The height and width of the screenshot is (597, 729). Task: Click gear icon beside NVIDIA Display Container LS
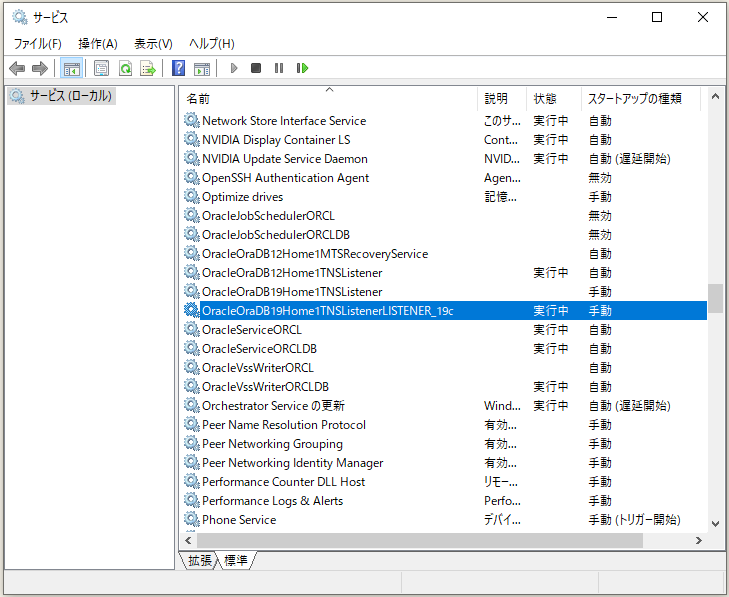point(192,139)
